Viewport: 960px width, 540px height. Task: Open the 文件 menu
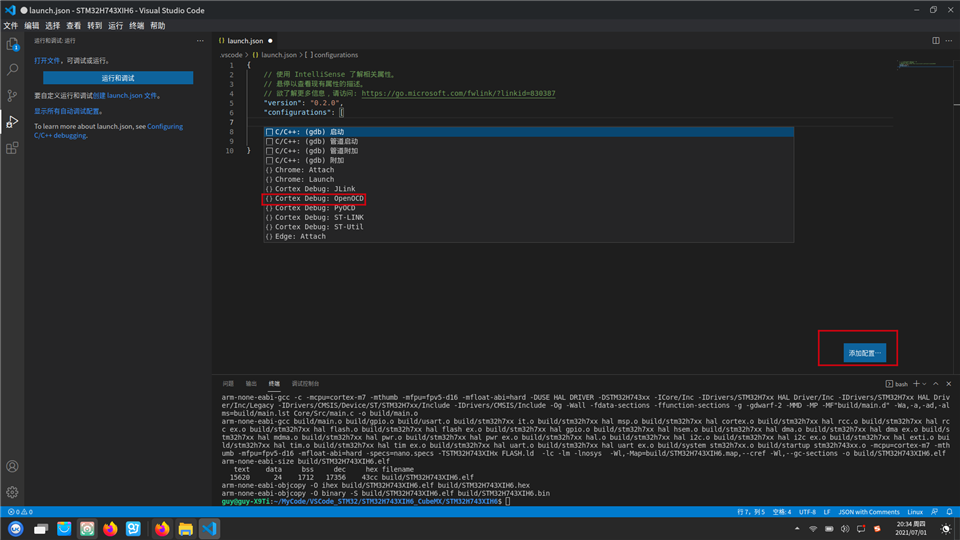[x=11, y=26]
